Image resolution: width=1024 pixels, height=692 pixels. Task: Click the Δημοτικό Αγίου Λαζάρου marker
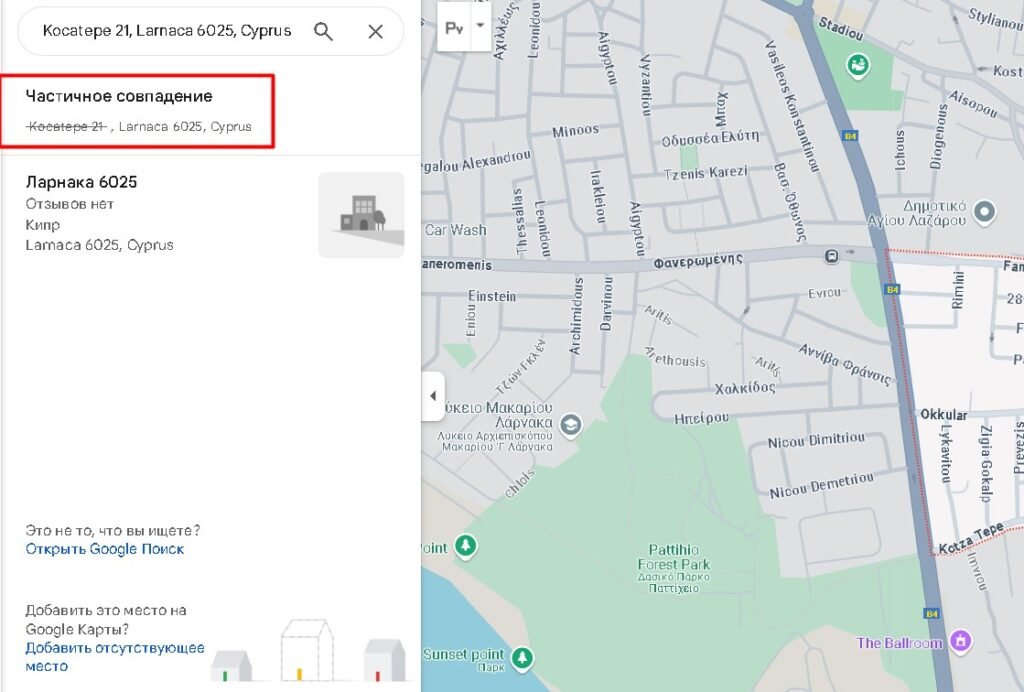click(x=984, y=212)
